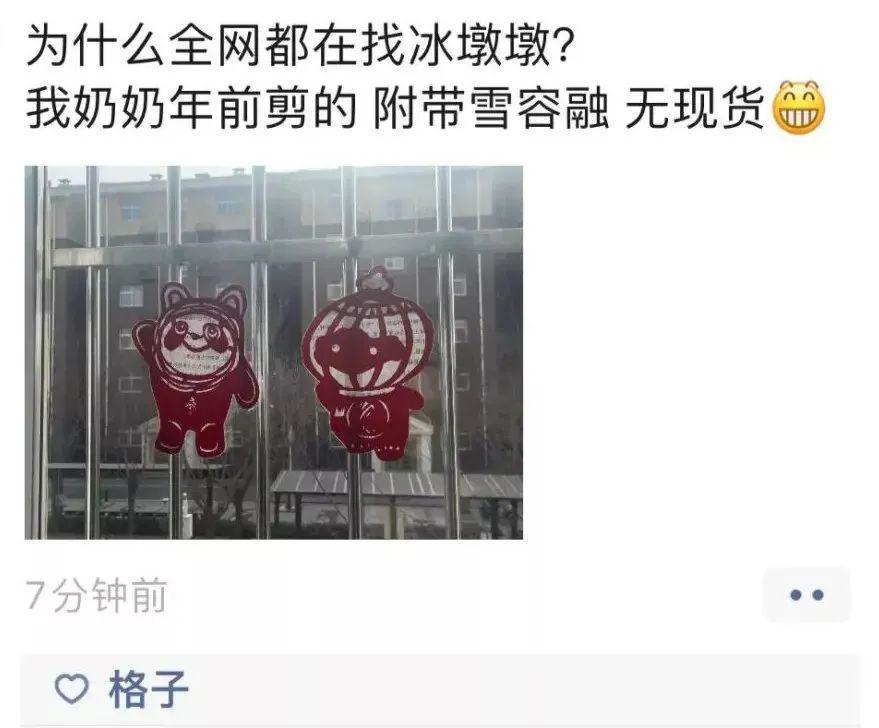Click the grinning emoji after 无现货
Image resolution: width=879 pixels, height=728 pixels.
(799, 107)
